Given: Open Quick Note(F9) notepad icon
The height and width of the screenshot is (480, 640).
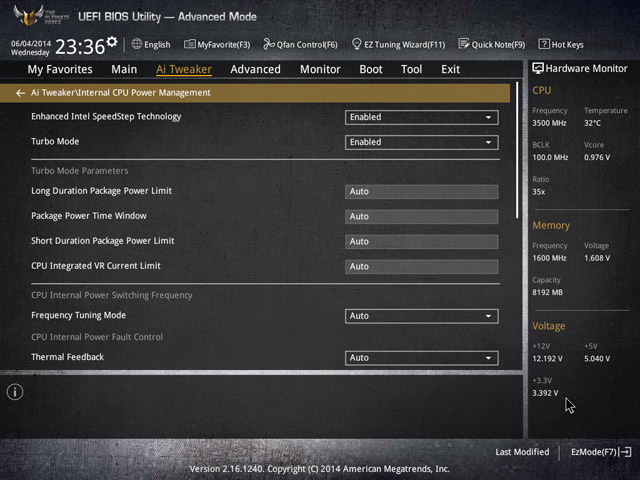Looking at the screenshot, I should coord(464,44).
